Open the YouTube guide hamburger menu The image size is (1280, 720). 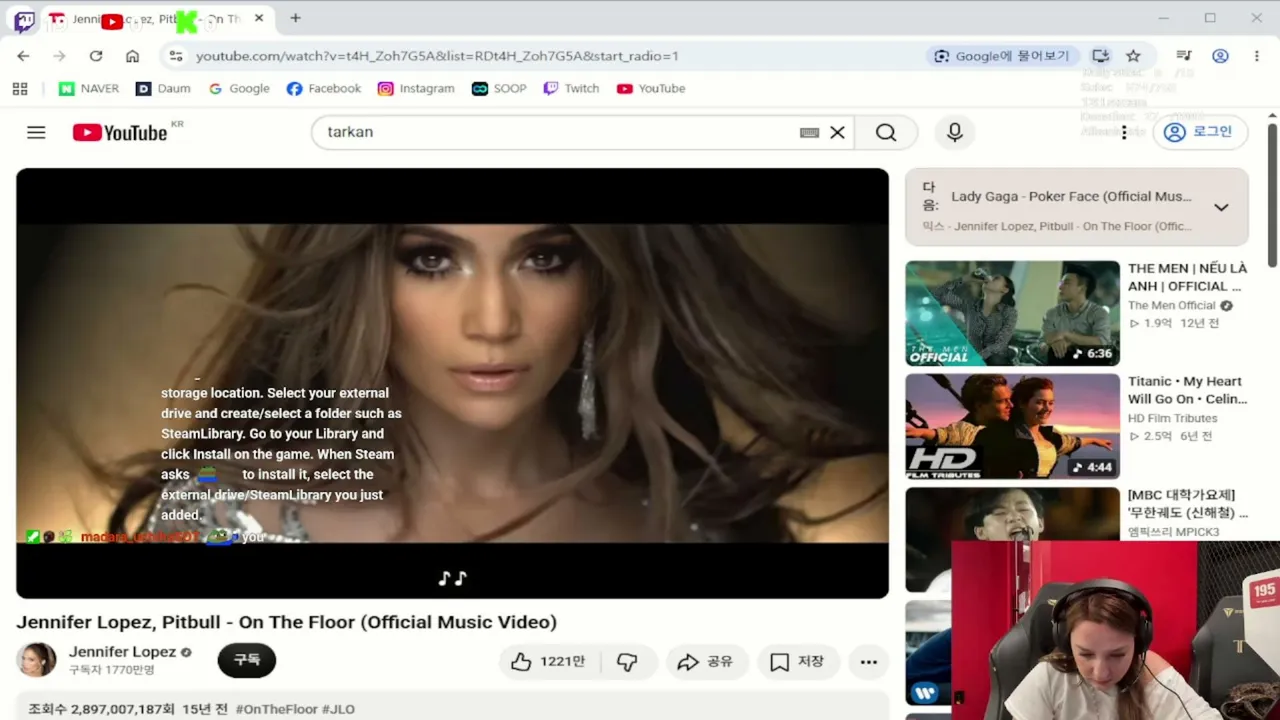(x=36, y=132)
